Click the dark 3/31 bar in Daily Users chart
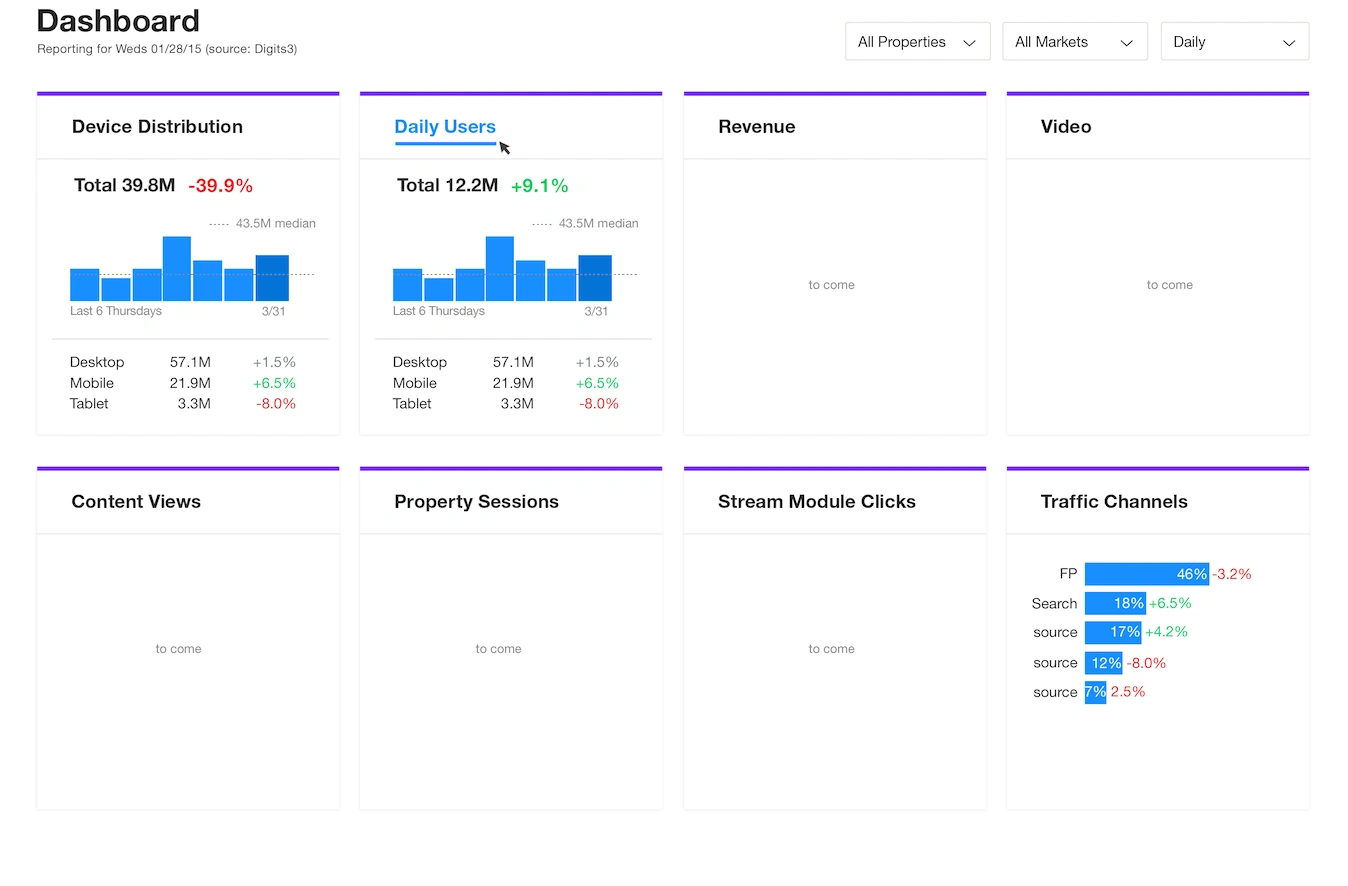Image resolution: width=1348 pixels, height=886 pixels. coord(595,278)
